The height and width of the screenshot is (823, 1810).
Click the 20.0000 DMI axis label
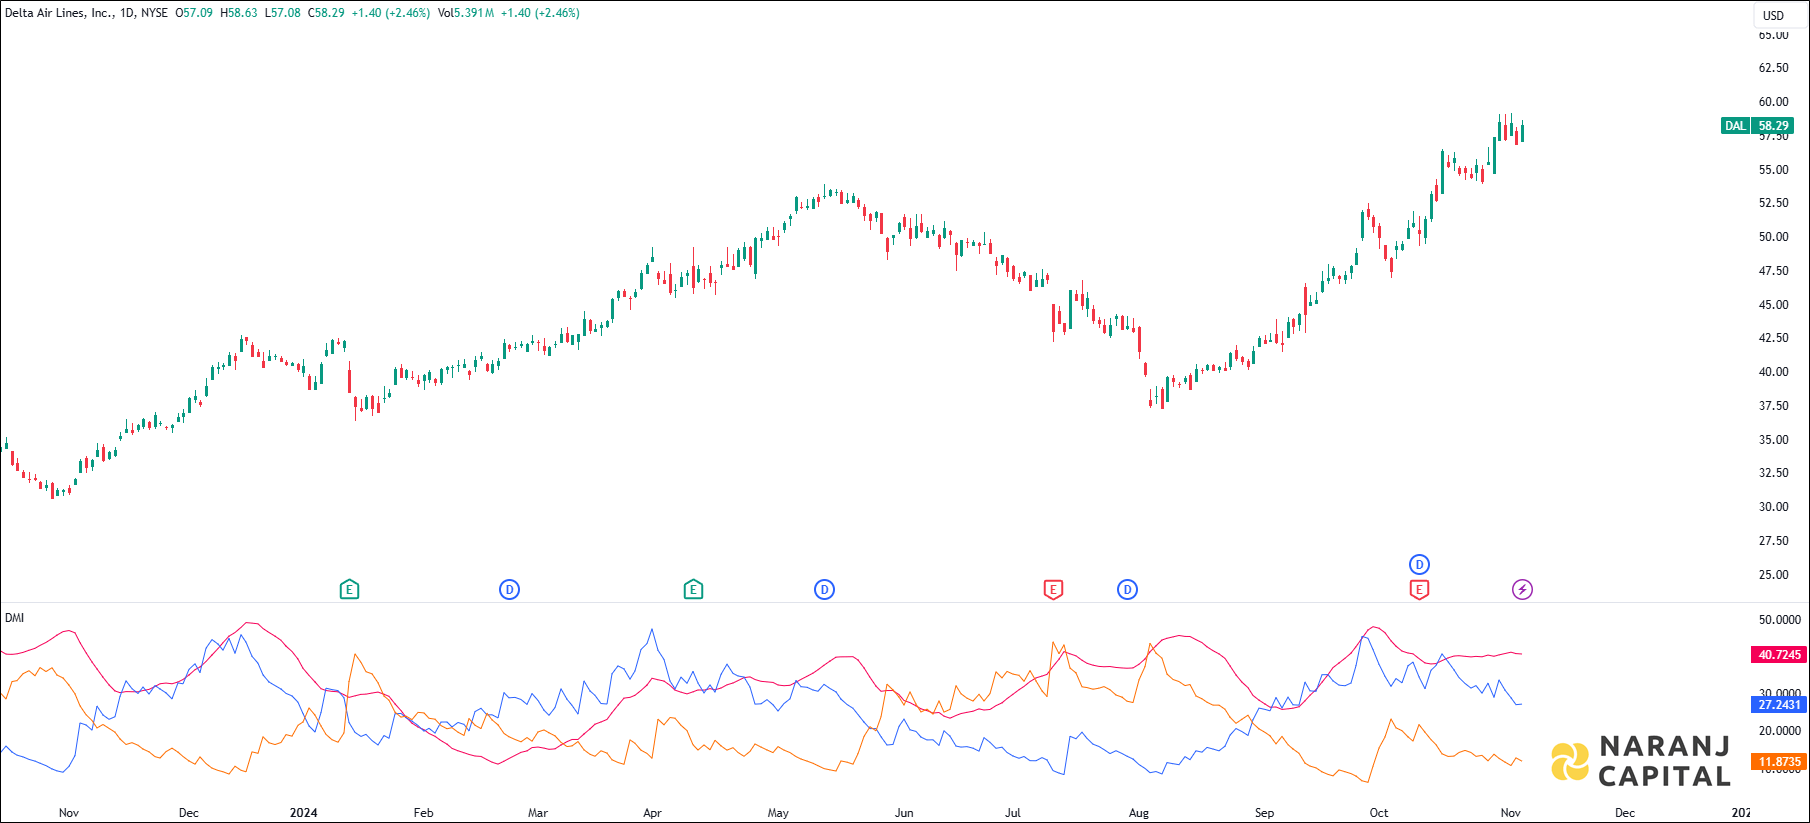click(1779, 731)
